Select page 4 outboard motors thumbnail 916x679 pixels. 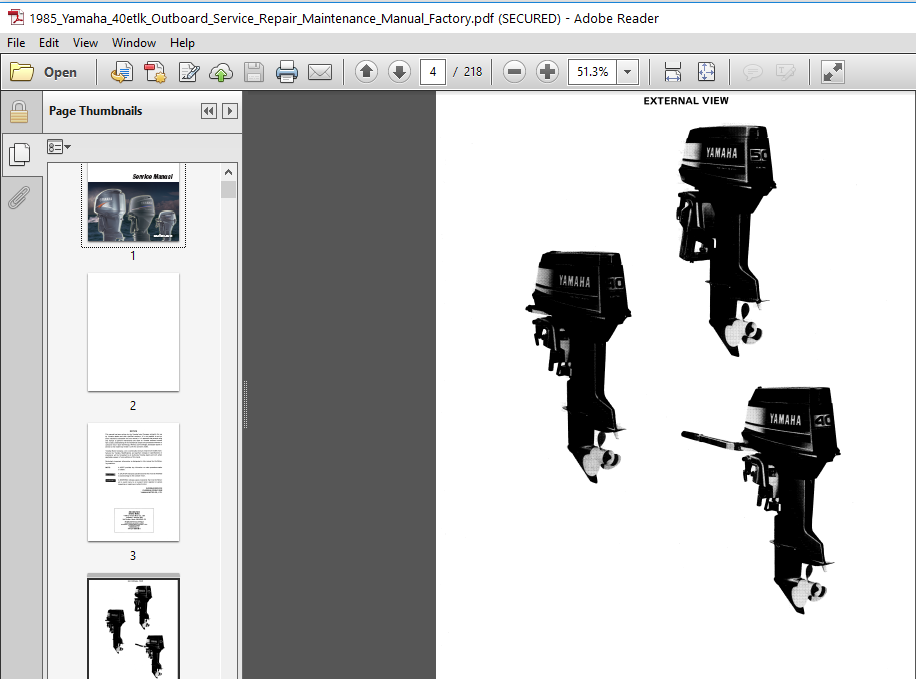[133, 626]
